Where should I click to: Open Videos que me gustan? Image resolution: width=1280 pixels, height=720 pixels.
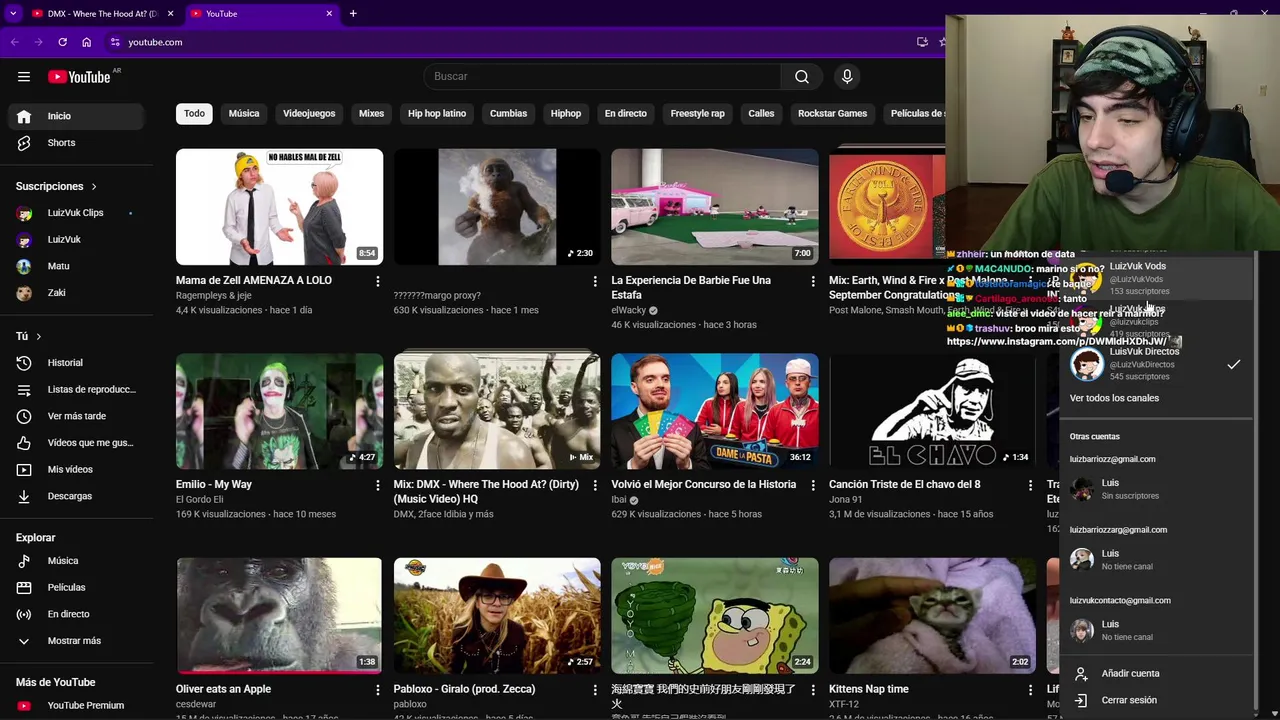(x=76, y=443)
